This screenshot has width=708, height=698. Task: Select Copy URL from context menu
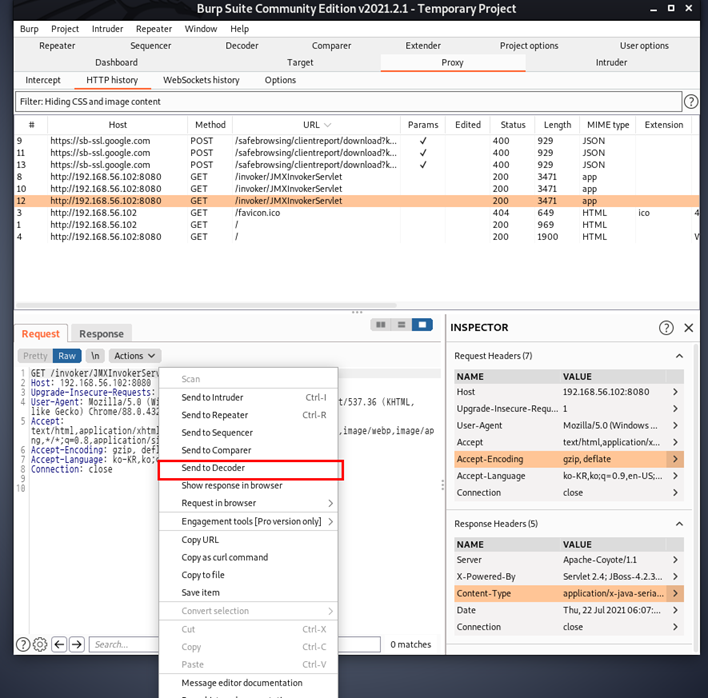tap(248, 540)
